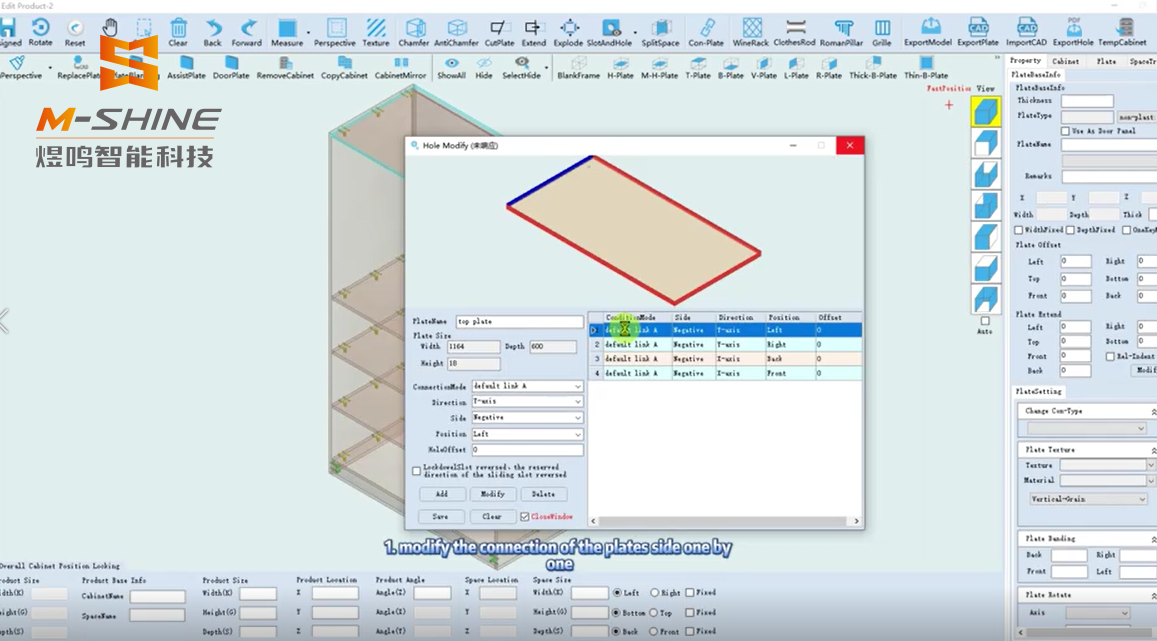Switch to the Plate tab
Image resolution: width=1157 pixels, height=641 pixels.
[x=1108, y=62]
